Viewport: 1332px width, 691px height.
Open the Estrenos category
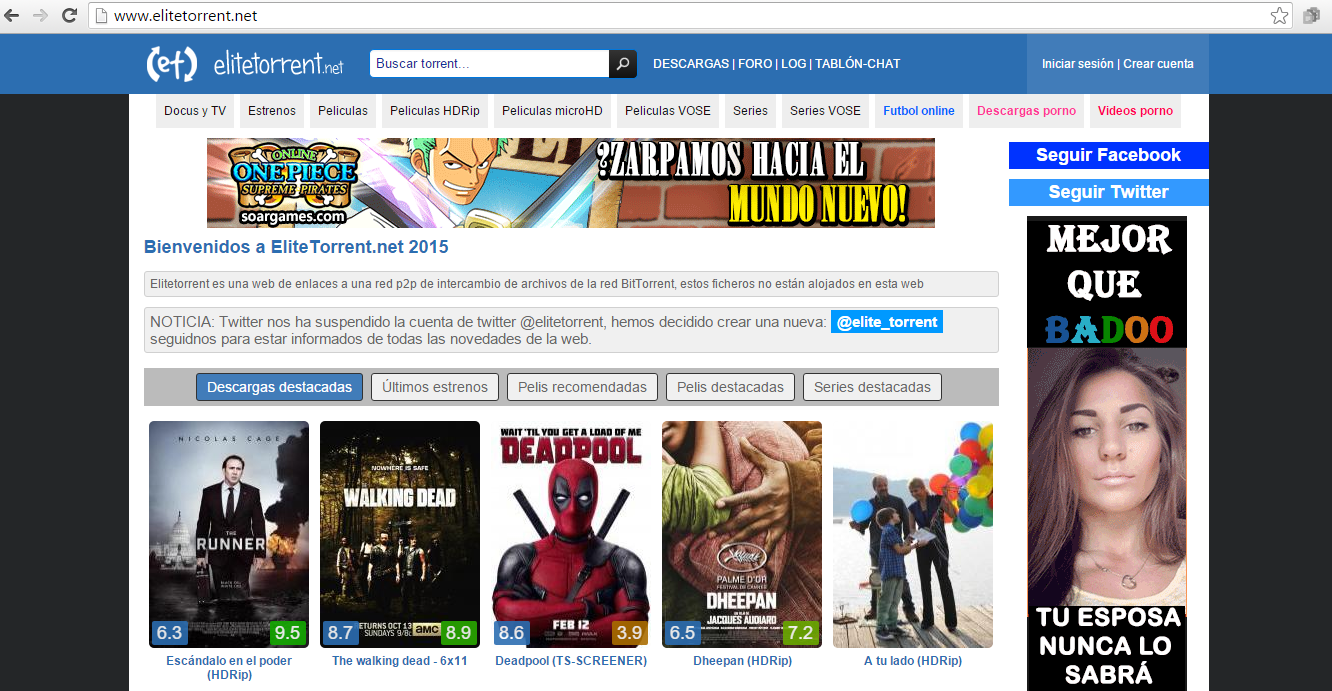point(272,111)
